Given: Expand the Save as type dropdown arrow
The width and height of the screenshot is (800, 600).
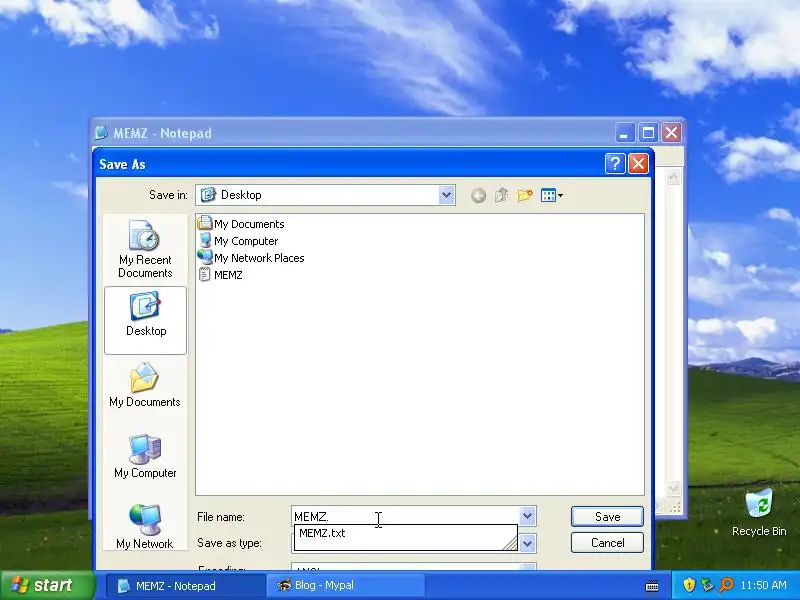Looking at the screenshot, I should [528, 543].
